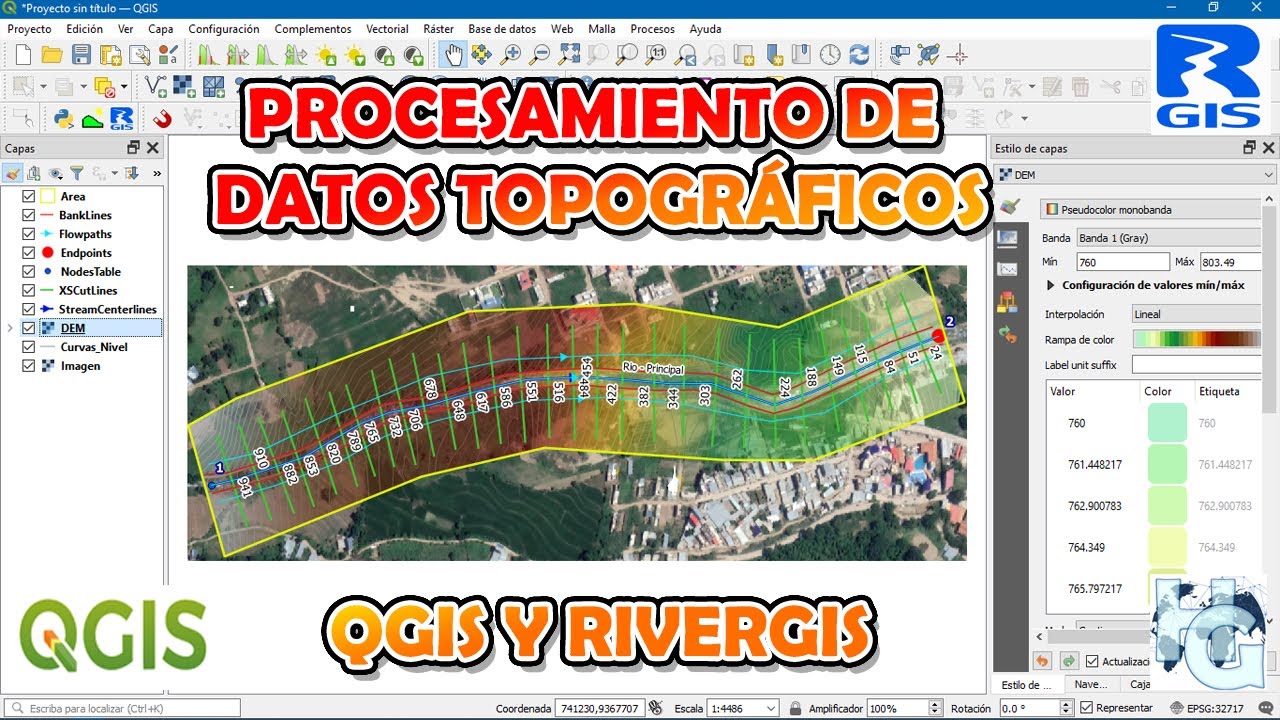Image resolution: width=1280 pixels, height=720 pixels.
Task: Select the Zoom Out magnifier tool
Action: point(540,55)
